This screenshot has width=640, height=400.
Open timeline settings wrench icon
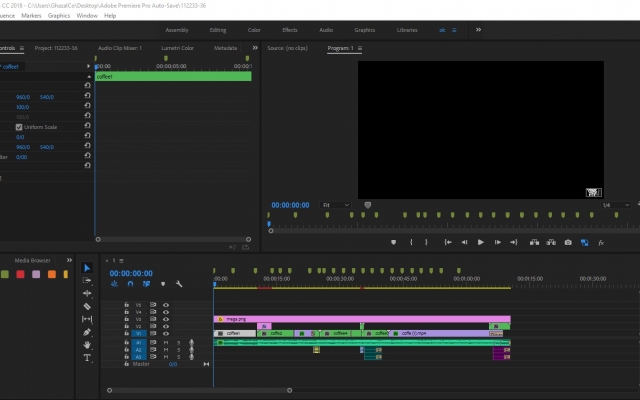coord(179,284)
